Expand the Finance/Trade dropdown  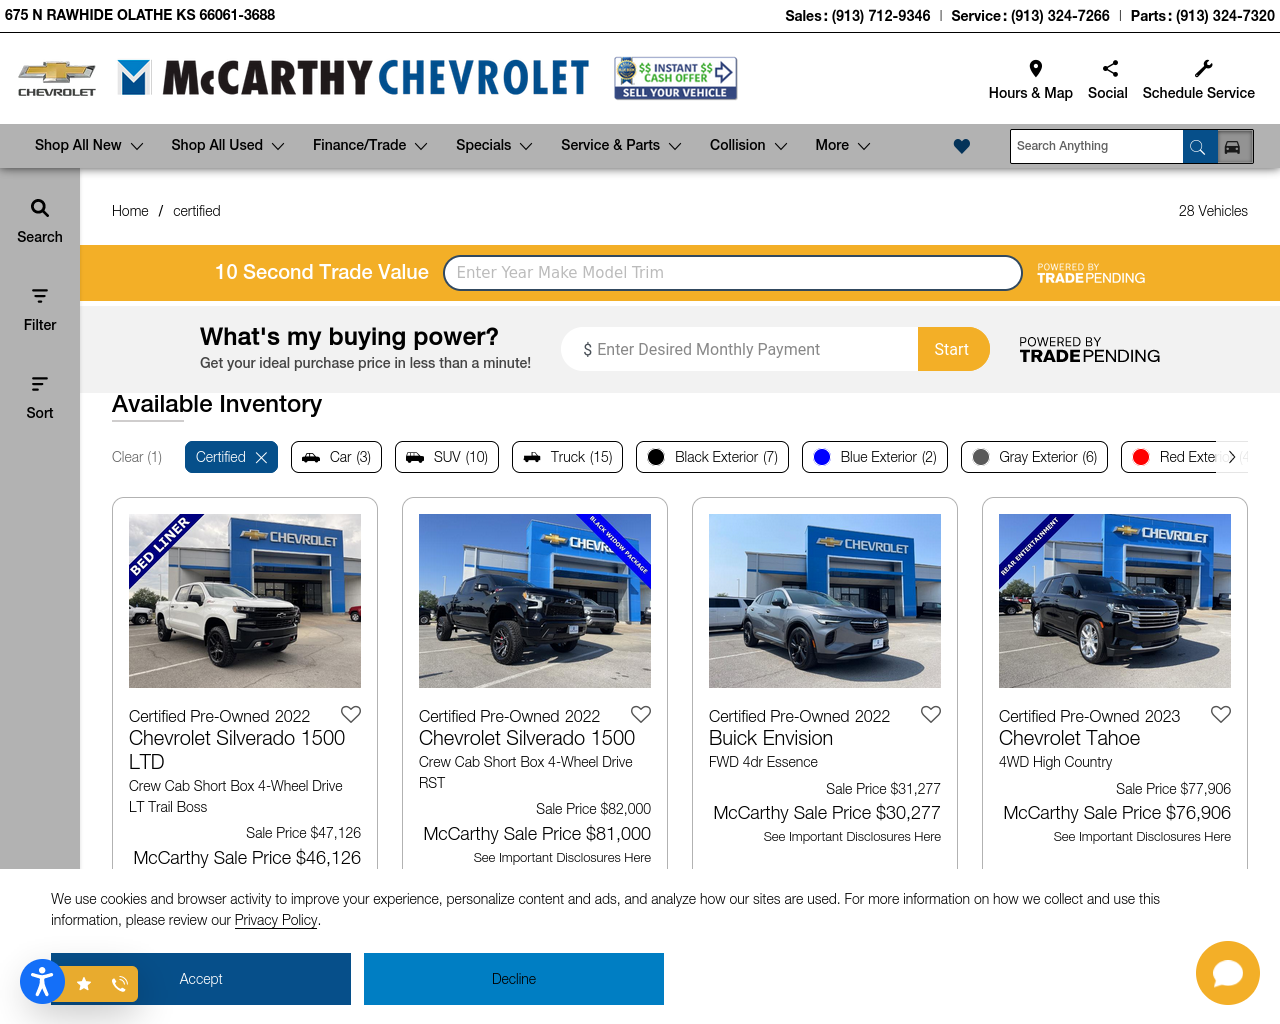pyautogui.click(x=370, y=146)
